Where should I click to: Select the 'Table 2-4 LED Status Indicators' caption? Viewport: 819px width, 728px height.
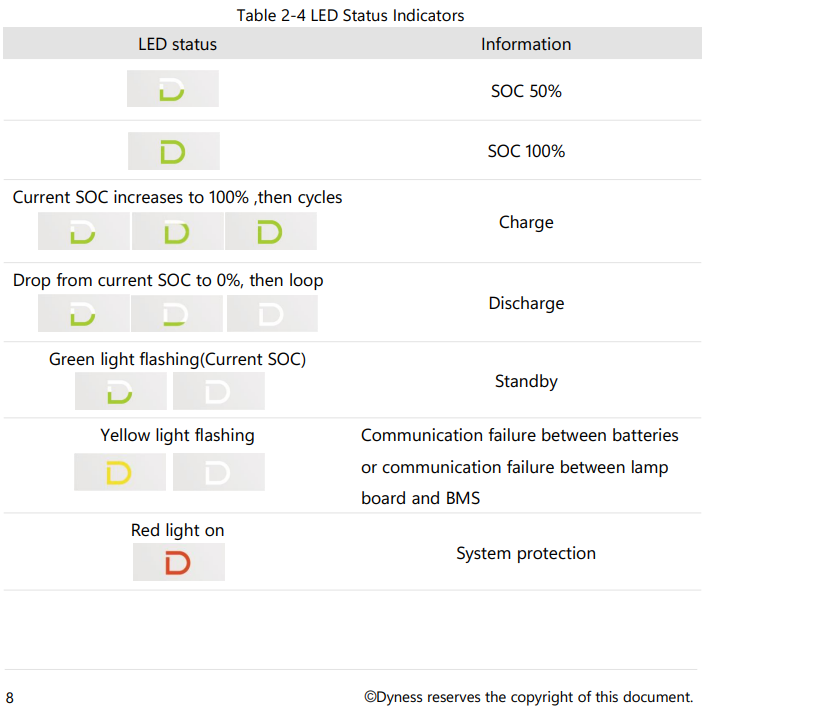350,15
